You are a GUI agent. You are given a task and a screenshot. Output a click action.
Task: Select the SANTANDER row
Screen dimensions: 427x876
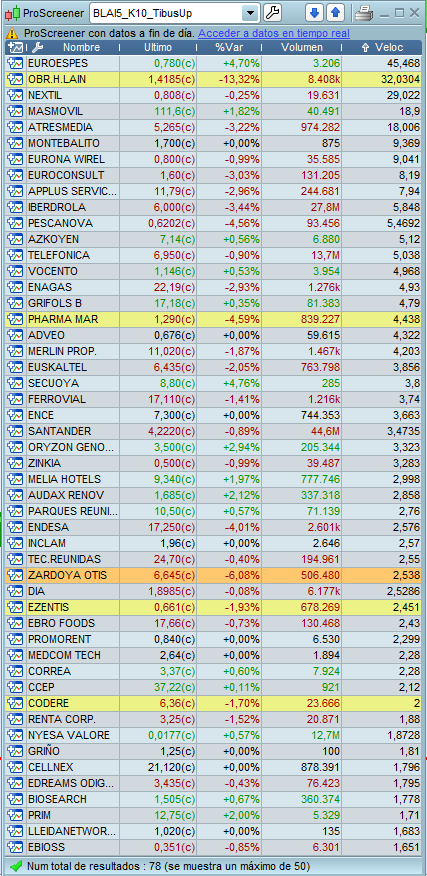pyautogui.click(x=214, y=431)
